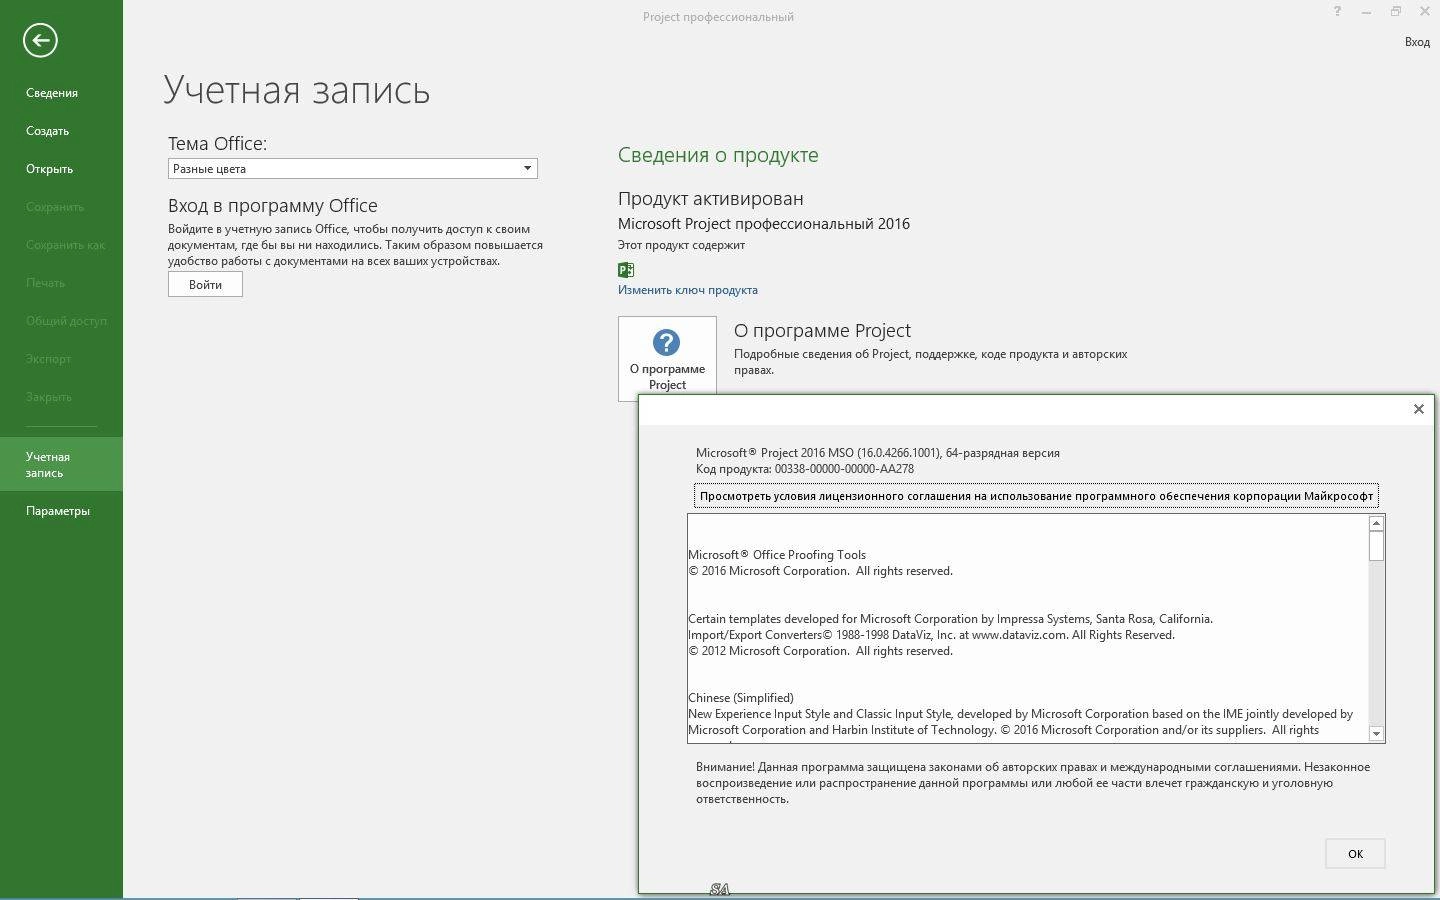Open Параметры from the sidebar

point(55,511)
